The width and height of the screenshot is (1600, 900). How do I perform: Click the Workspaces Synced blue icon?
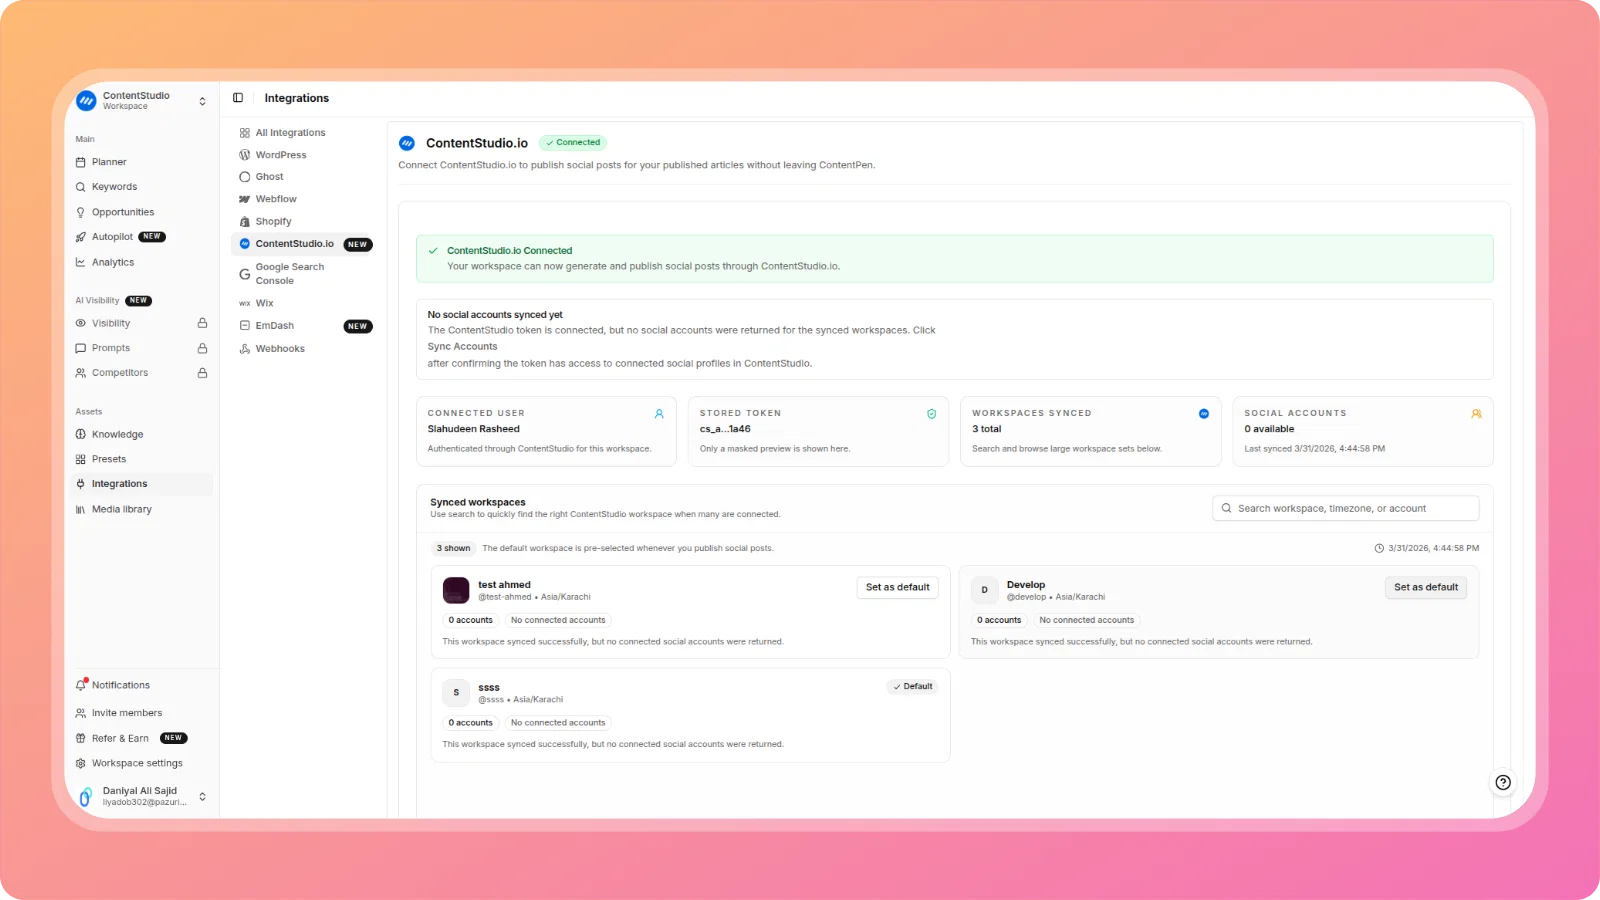pyautogui.click(x=1204, y=414)
